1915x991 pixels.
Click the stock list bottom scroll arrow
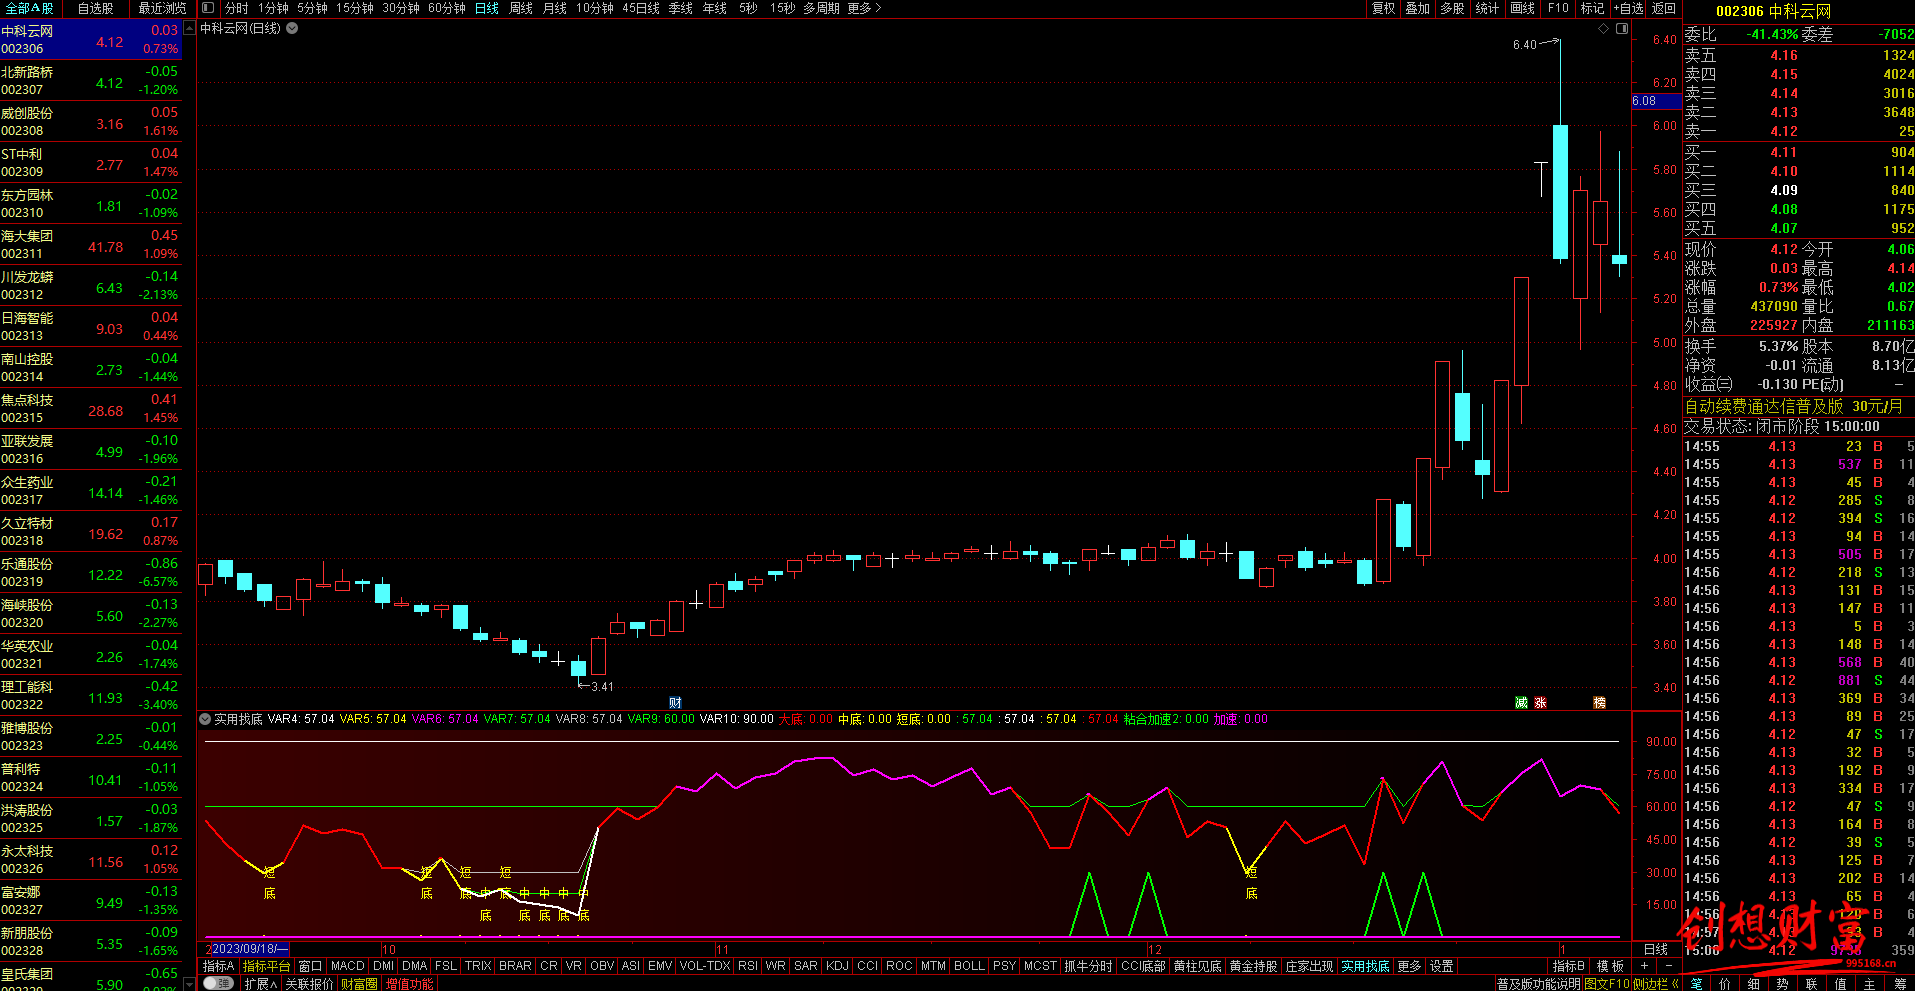pyautogui.click(x=190, y=984)
